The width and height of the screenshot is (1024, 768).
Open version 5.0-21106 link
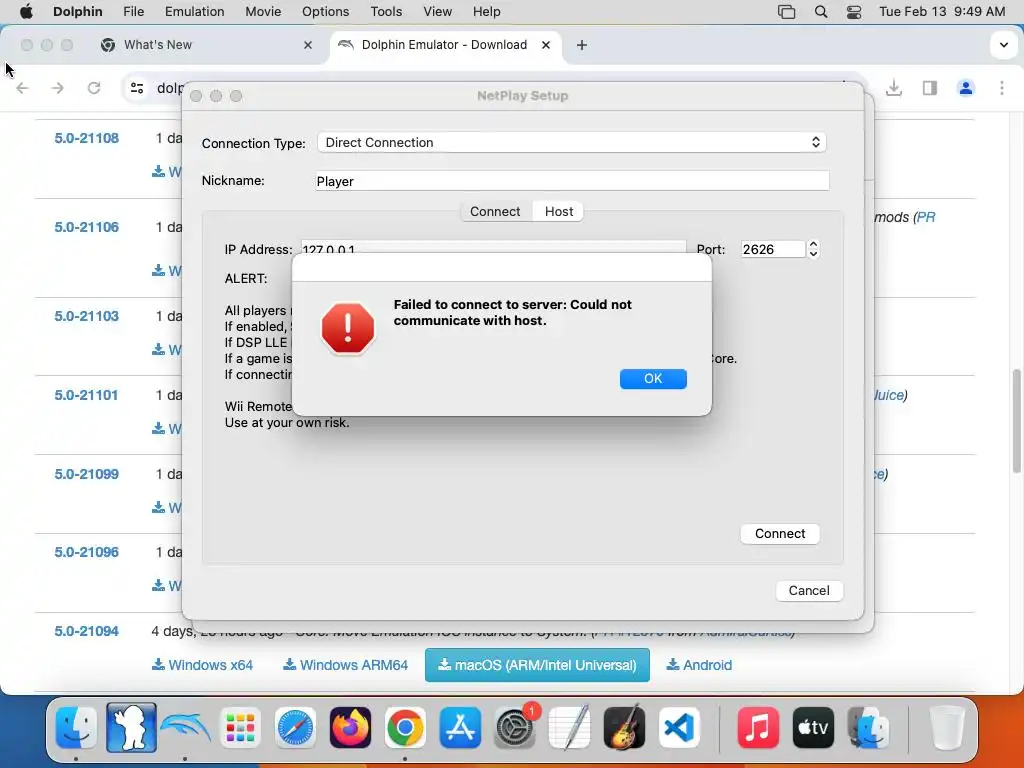[86, 227]
